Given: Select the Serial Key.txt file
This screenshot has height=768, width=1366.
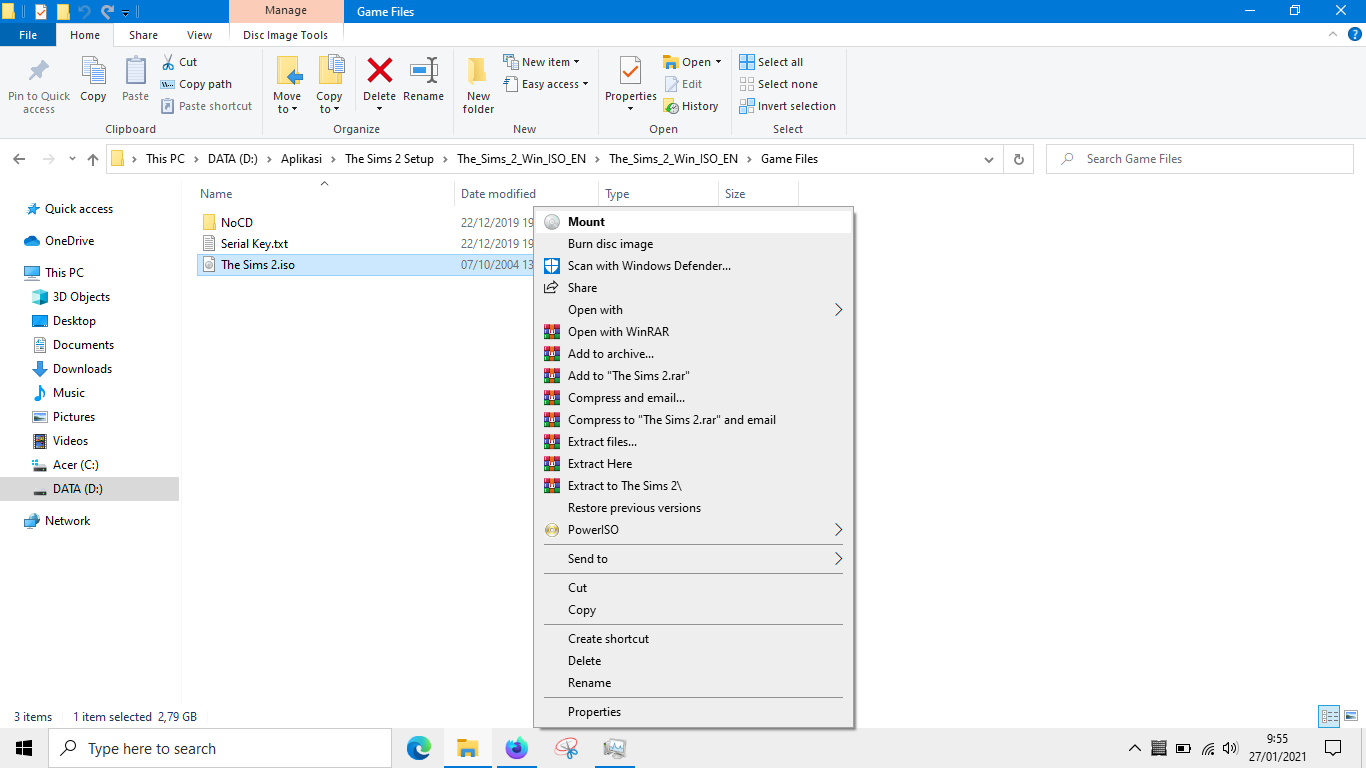Looking at the screenshot, I should coord(254,244).
